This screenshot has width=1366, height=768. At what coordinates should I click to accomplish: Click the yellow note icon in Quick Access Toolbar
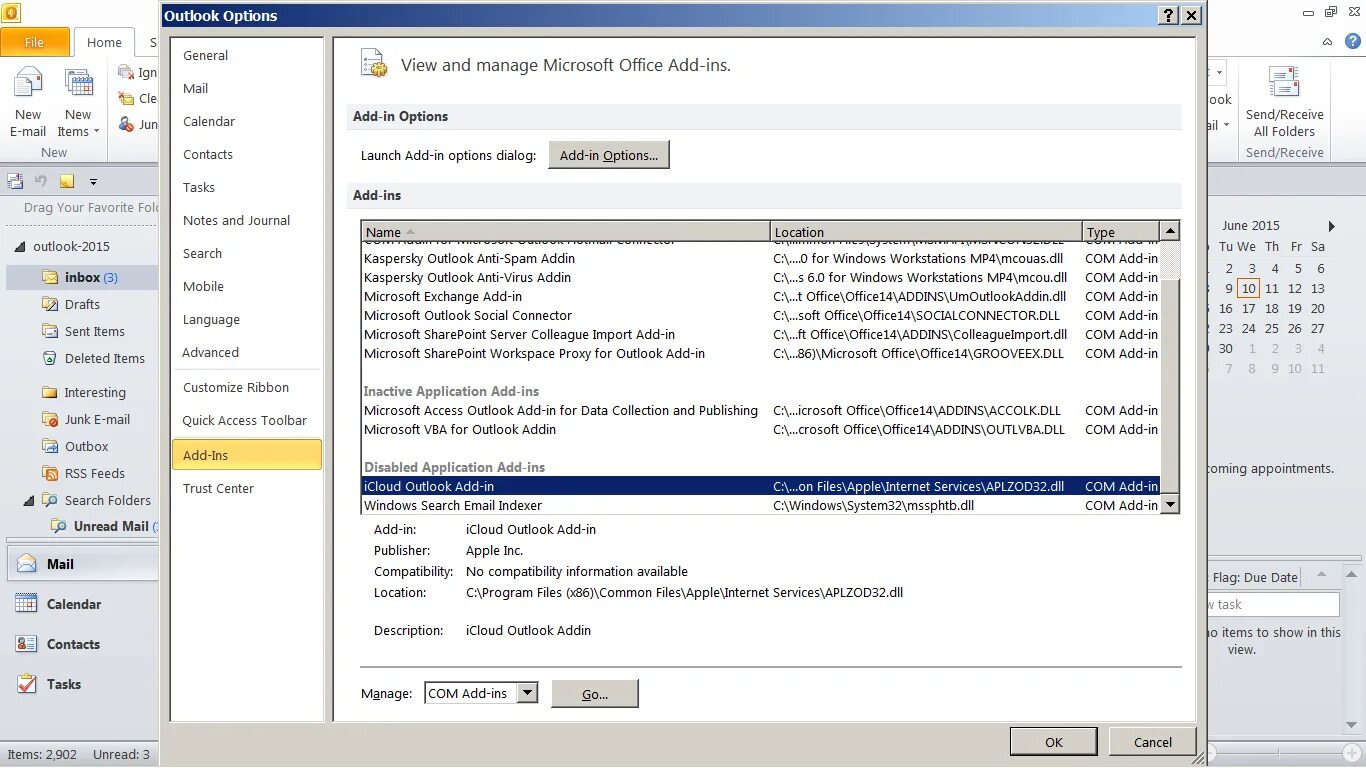coord(67,181)
